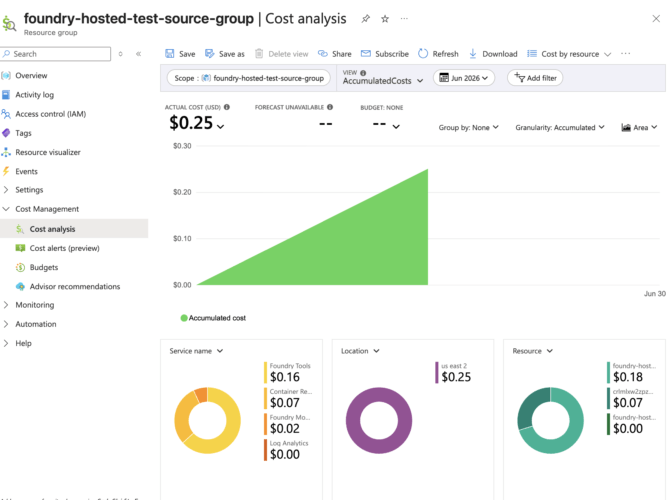Viewport: 670px width, 500px height.
Task: Click the Cost alerts icon
Action: [x=20, y=248]
